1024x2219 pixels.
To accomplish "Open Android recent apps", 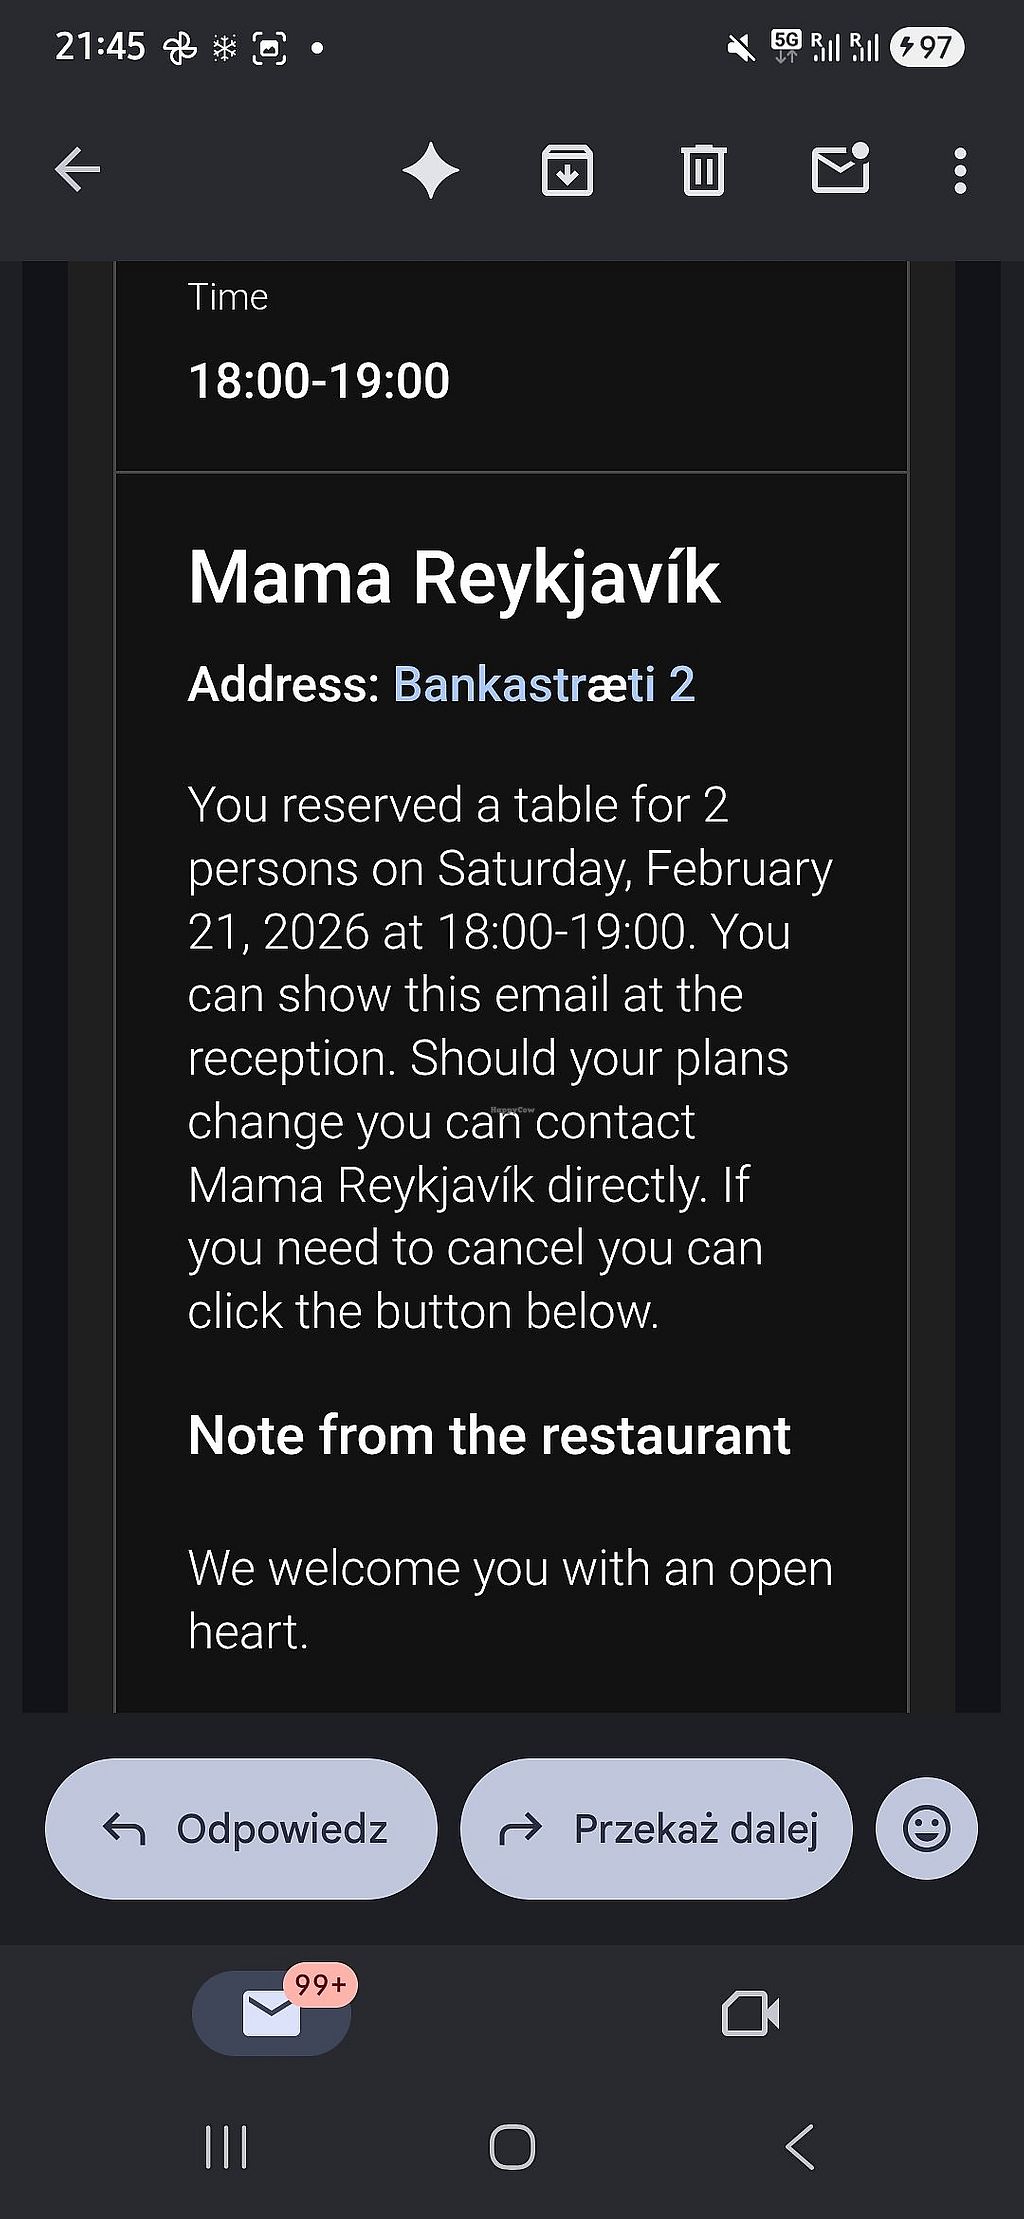I will point(226,2146).
